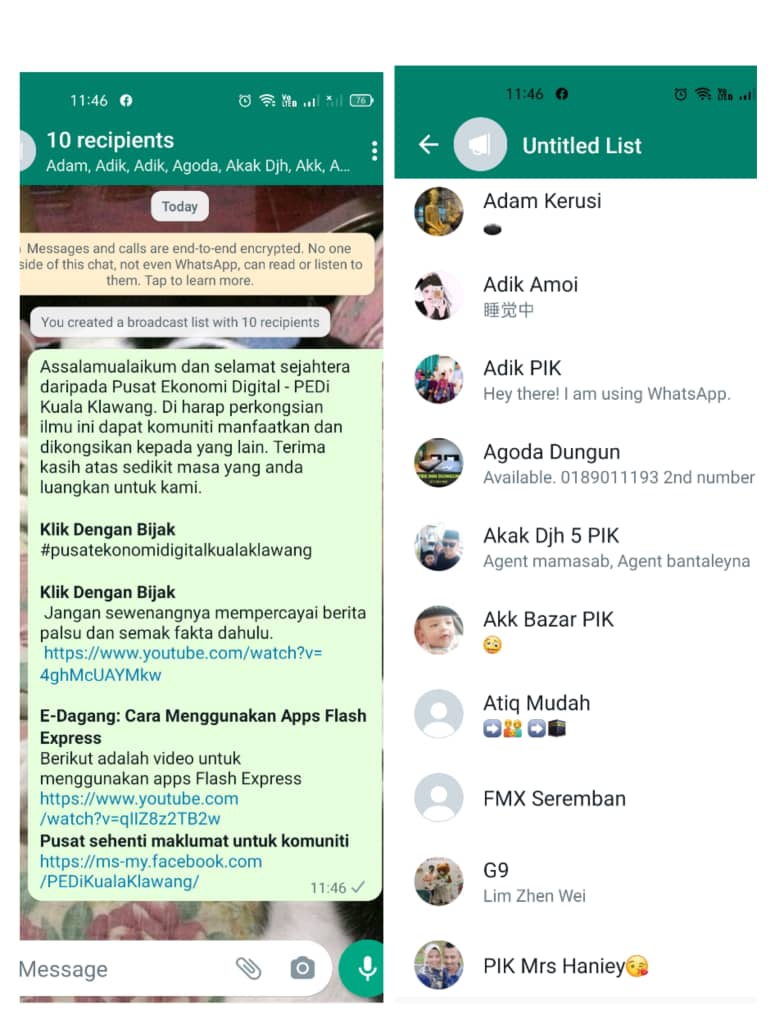
Task: Open the PEDiKualaKlawang Facebook link
Action: (151, 871)
